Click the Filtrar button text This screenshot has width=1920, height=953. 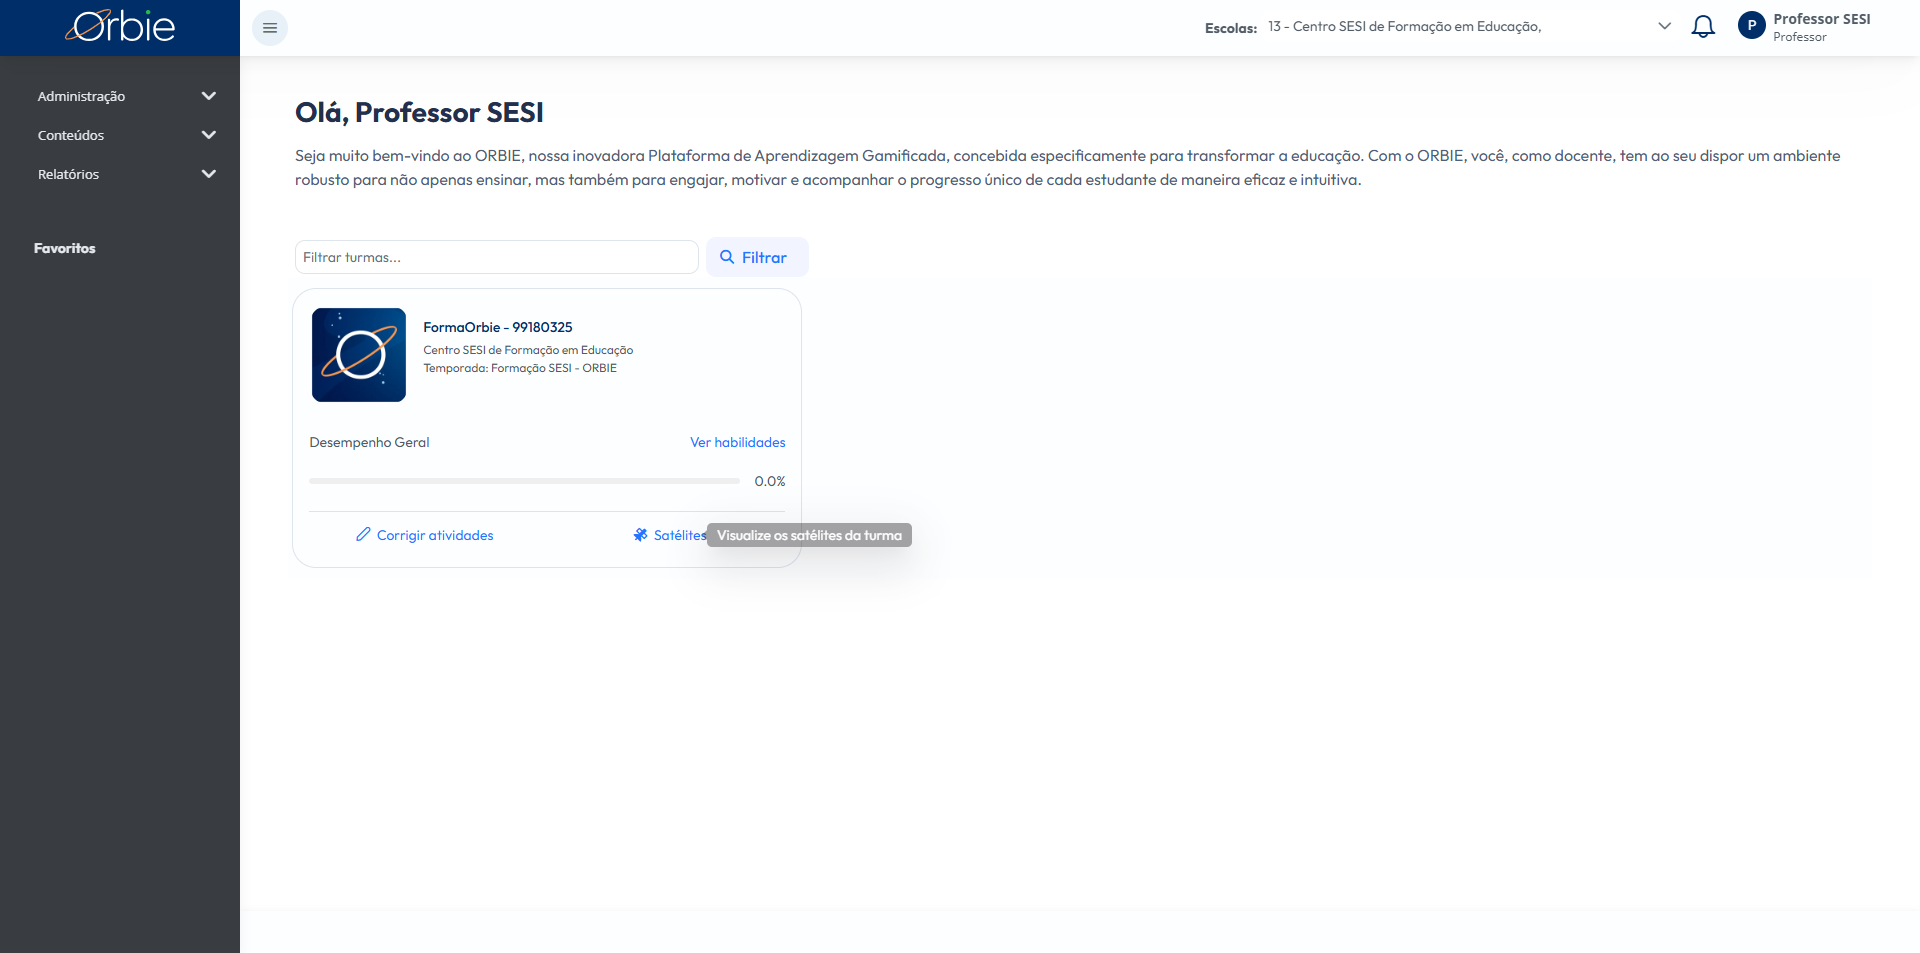tap(764, 258)
